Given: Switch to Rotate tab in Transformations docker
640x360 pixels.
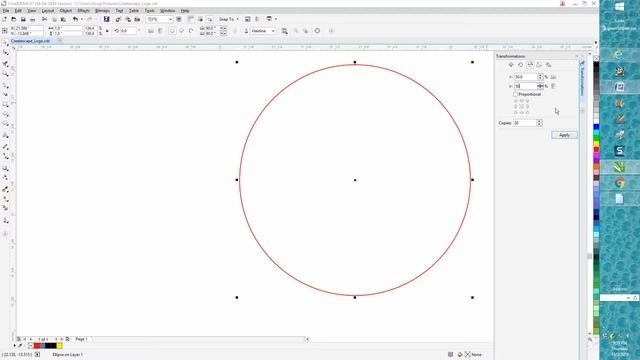Looking at the screenshot, I should click(520, 65).
